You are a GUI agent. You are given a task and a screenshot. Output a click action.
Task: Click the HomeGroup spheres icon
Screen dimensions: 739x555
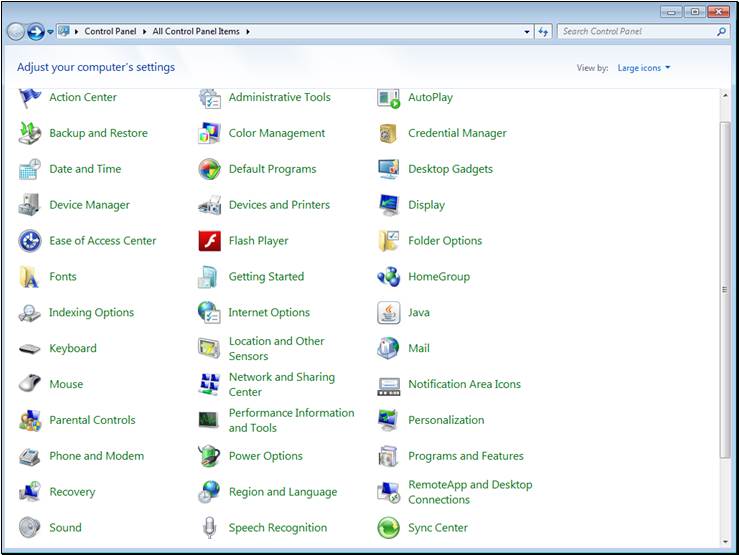tap(389, 277)
